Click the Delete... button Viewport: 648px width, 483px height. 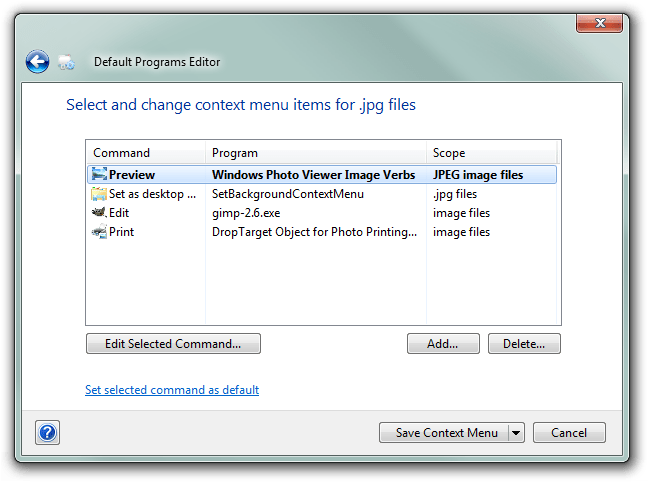coord(524,344)
